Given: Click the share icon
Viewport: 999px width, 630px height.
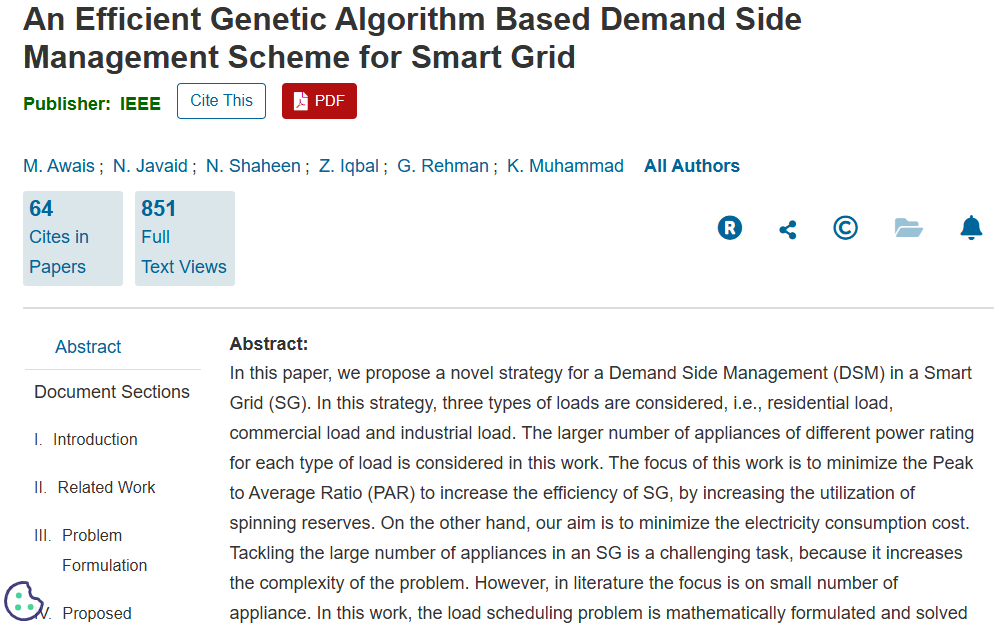Looking at the screenshot, I should click(788, 229).
